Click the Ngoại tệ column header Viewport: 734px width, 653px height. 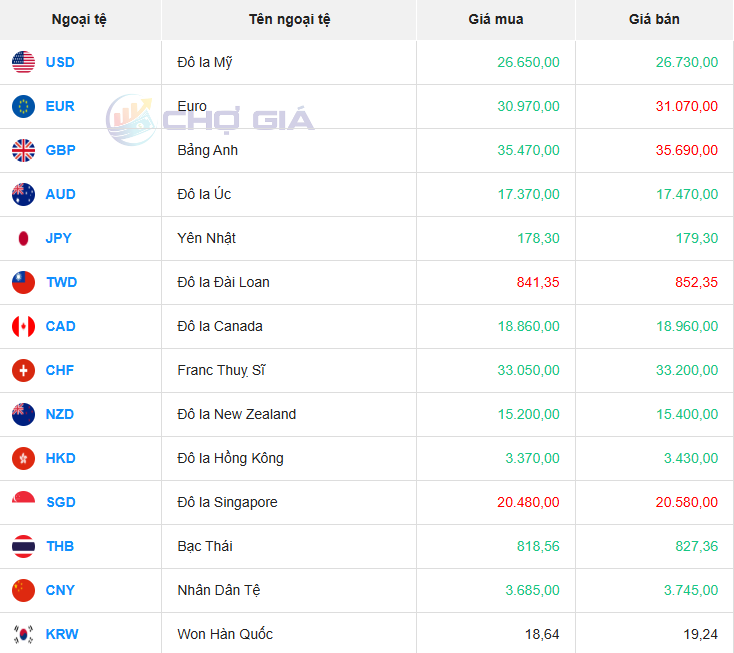(x=80, y=19)
